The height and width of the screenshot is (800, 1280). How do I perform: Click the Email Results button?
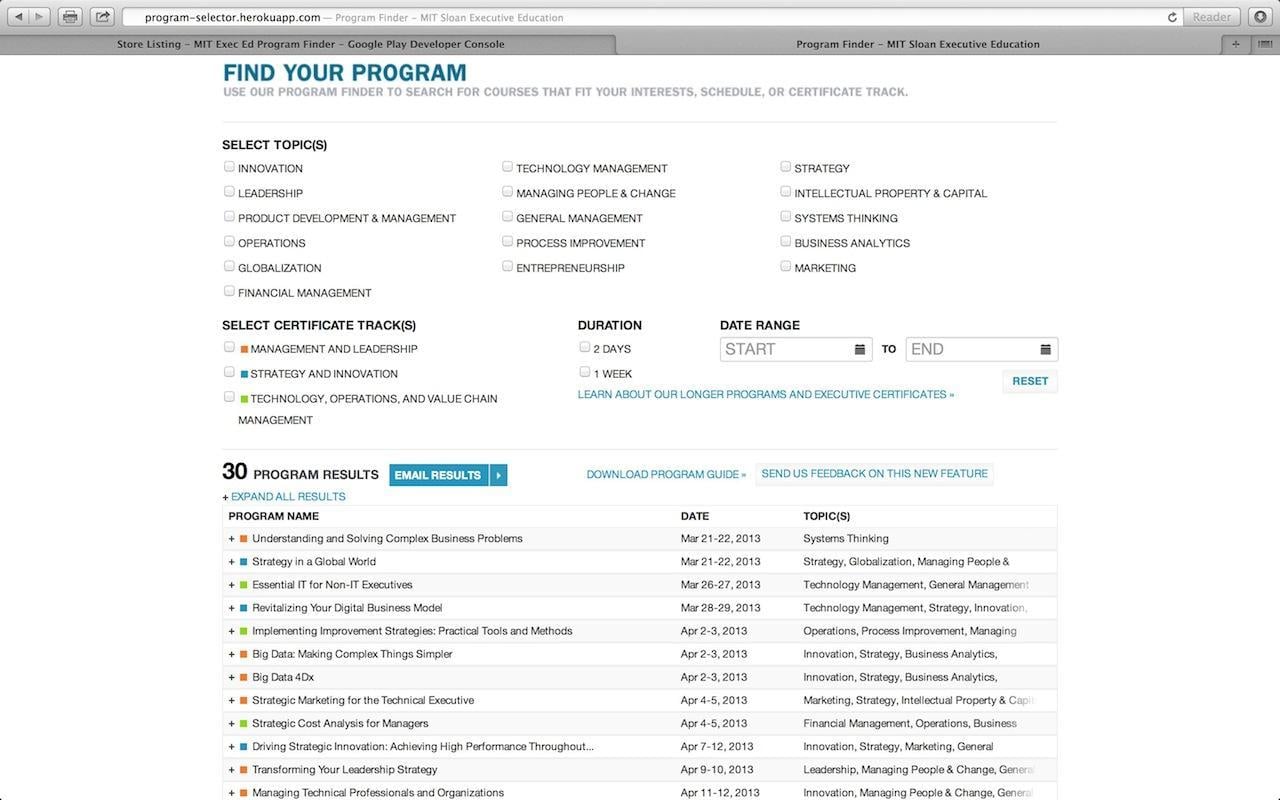pos(438,475)
